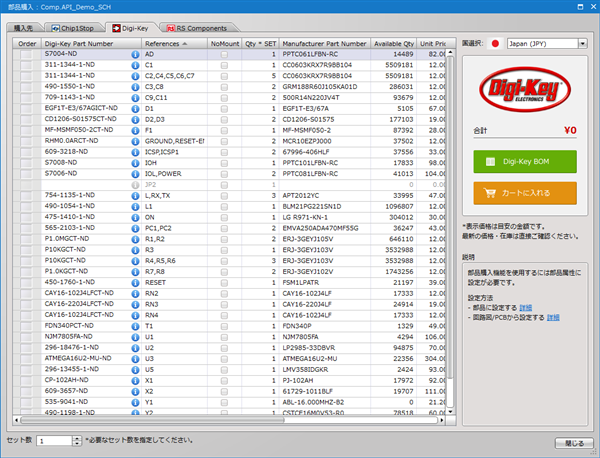The width and height of the screenshot is (600, 458).
Task: Show info for MF-MSMF050-2CT-ND part
Action: (x=135, y=130)
